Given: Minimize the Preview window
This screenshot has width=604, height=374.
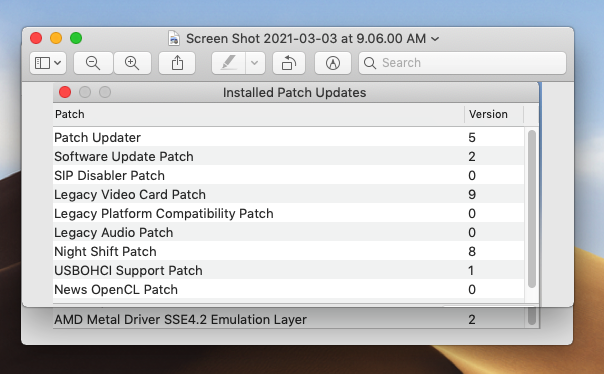Looking at the screenshot, I should [56, 38].
